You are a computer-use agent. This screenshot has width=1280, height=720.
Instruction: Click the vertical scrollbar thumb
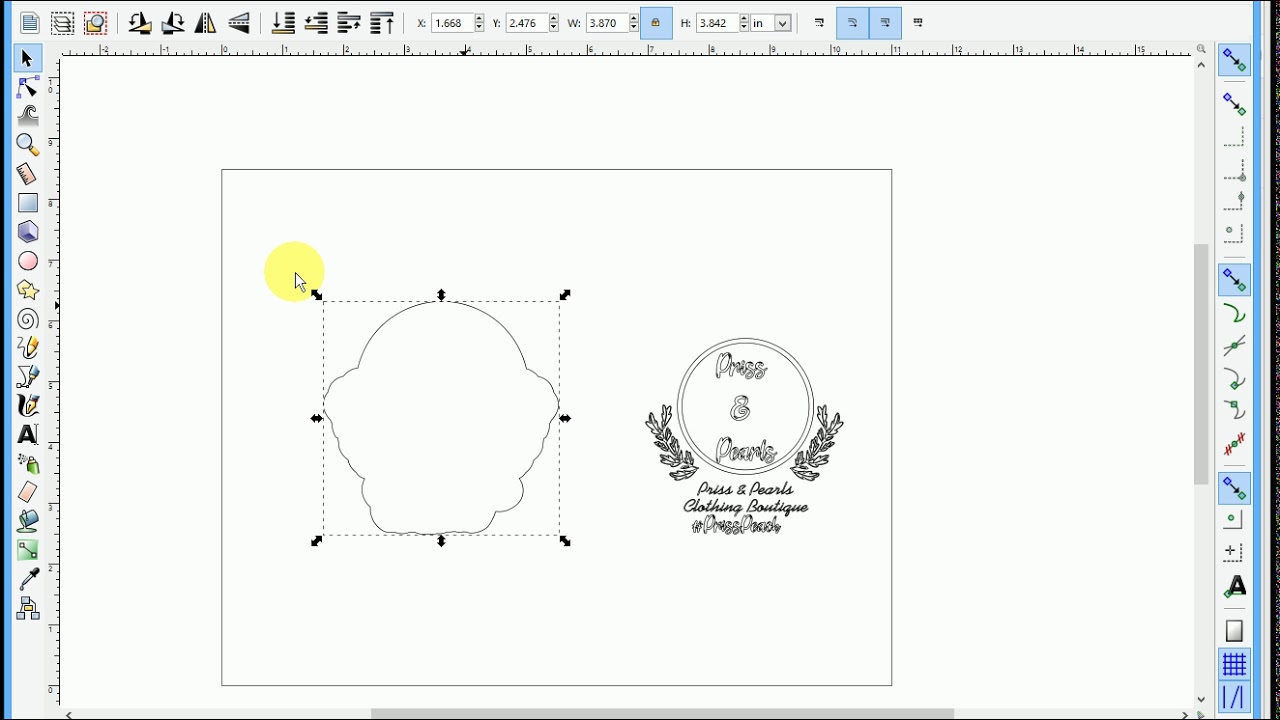coord(1201,364)
